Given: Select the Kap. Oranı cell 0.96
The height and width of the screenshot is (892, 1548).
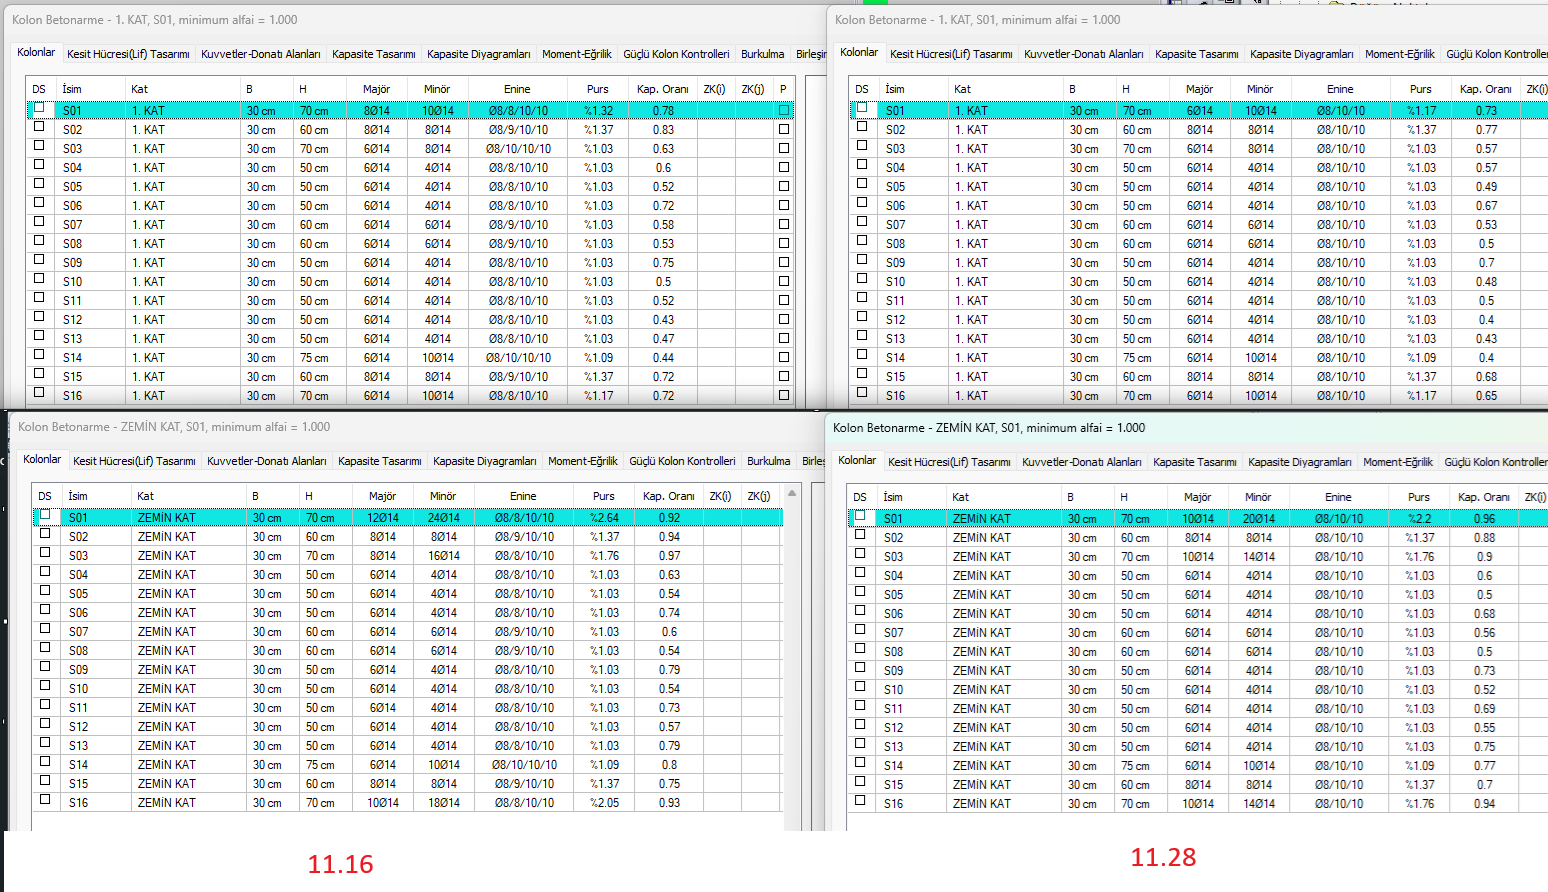Looking at the screenshot, I should pyautogui.click(x=1484, y=519).
